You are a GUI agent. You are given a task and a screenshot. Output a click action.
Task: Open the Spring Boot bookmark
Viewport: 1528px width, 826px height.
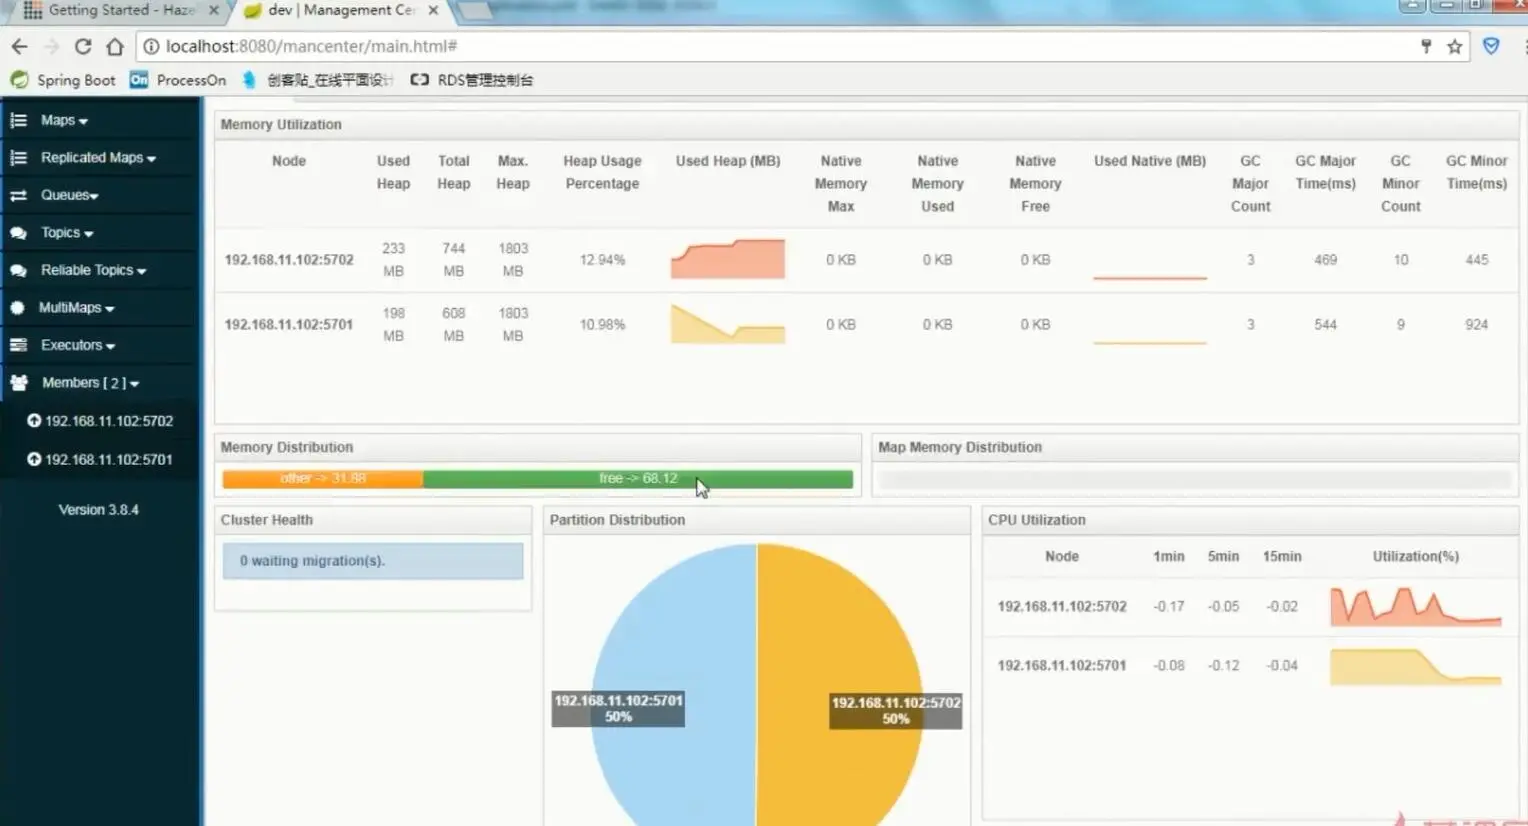63,80
